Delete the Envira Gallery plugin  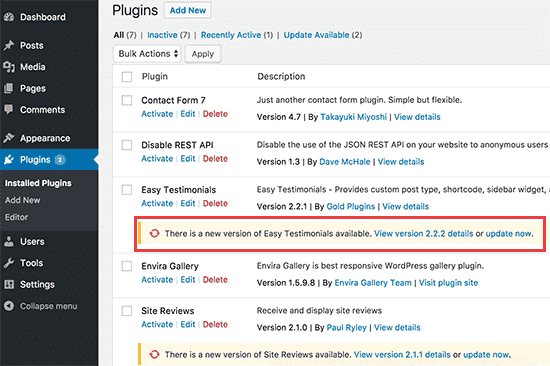[215, 280]
